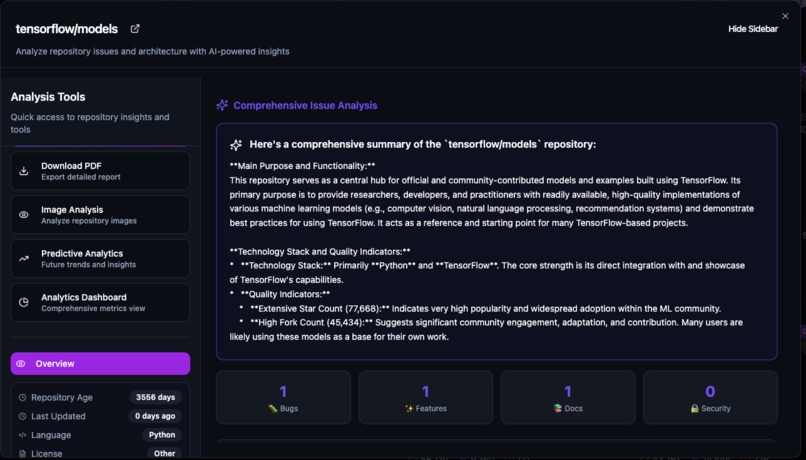Click the Comprehensive Issue Analysis sparkle icon
The width and height of the screenshot is (806, 460).
222,105
